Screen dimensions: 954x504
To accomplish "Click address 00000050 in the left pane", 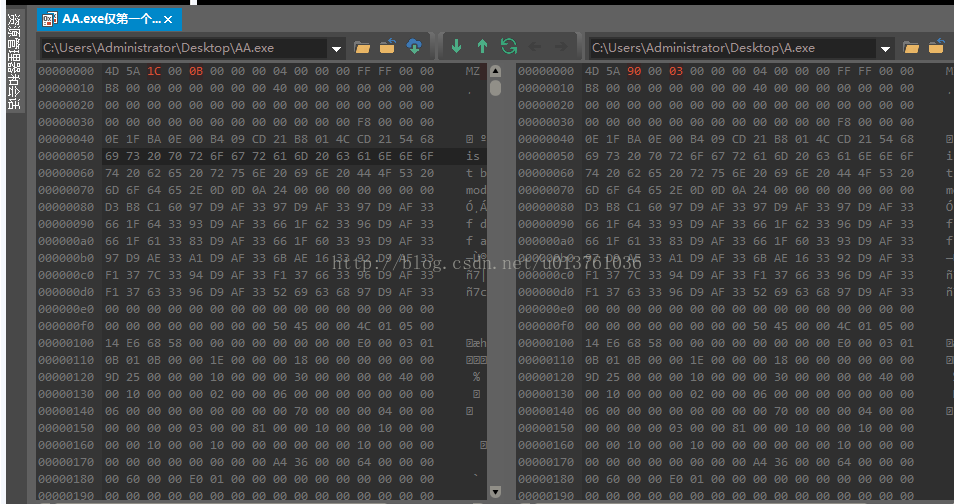I will [x=66, y=156].
